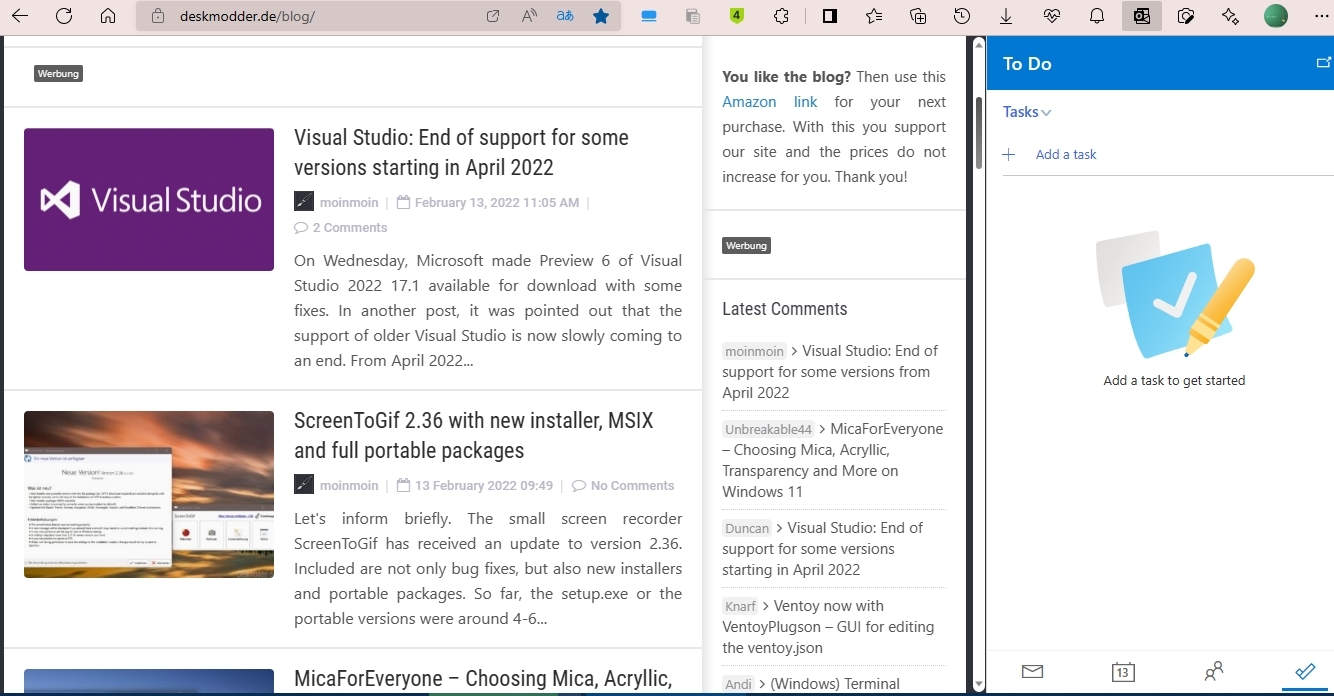Go back using the browser back arrow

click(x=20, y=16)
